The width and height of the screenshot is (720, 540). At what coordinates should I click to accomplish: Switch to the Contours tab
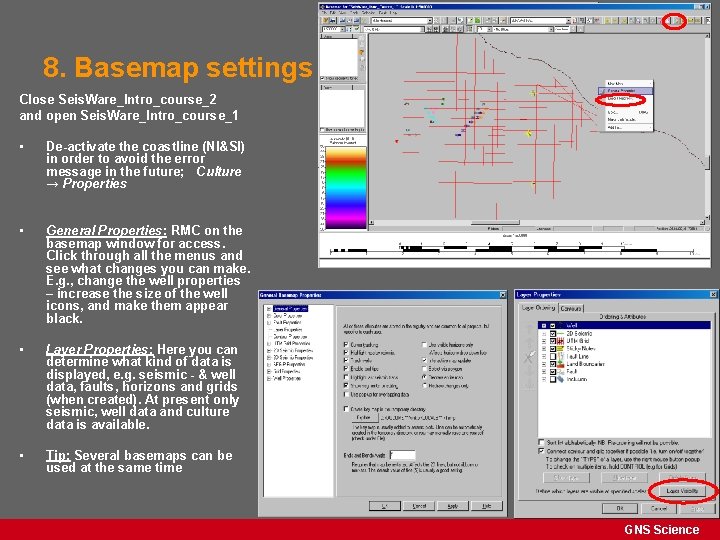coord(571,309)
